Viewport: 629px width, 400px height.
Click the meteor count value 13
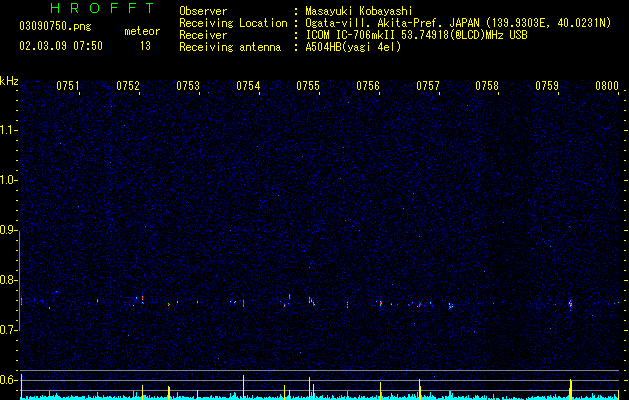(x=145, y=46)
